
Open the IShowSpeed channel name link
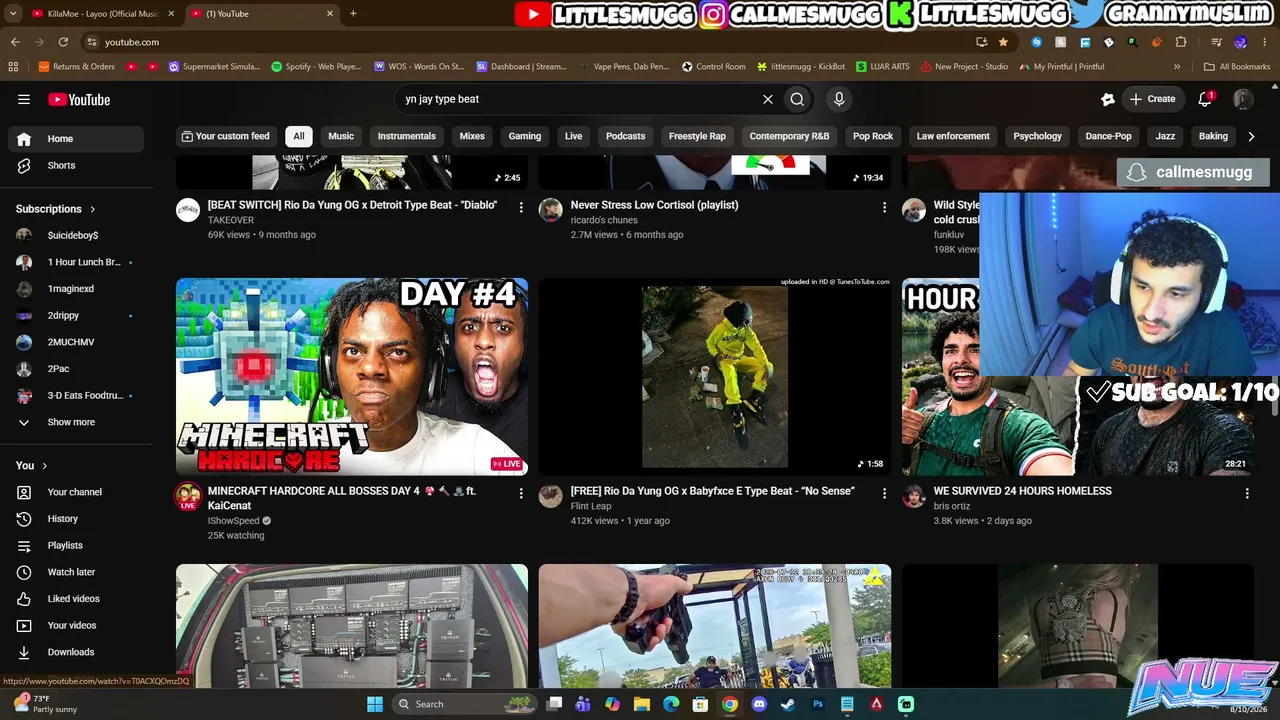pos(233,521)
